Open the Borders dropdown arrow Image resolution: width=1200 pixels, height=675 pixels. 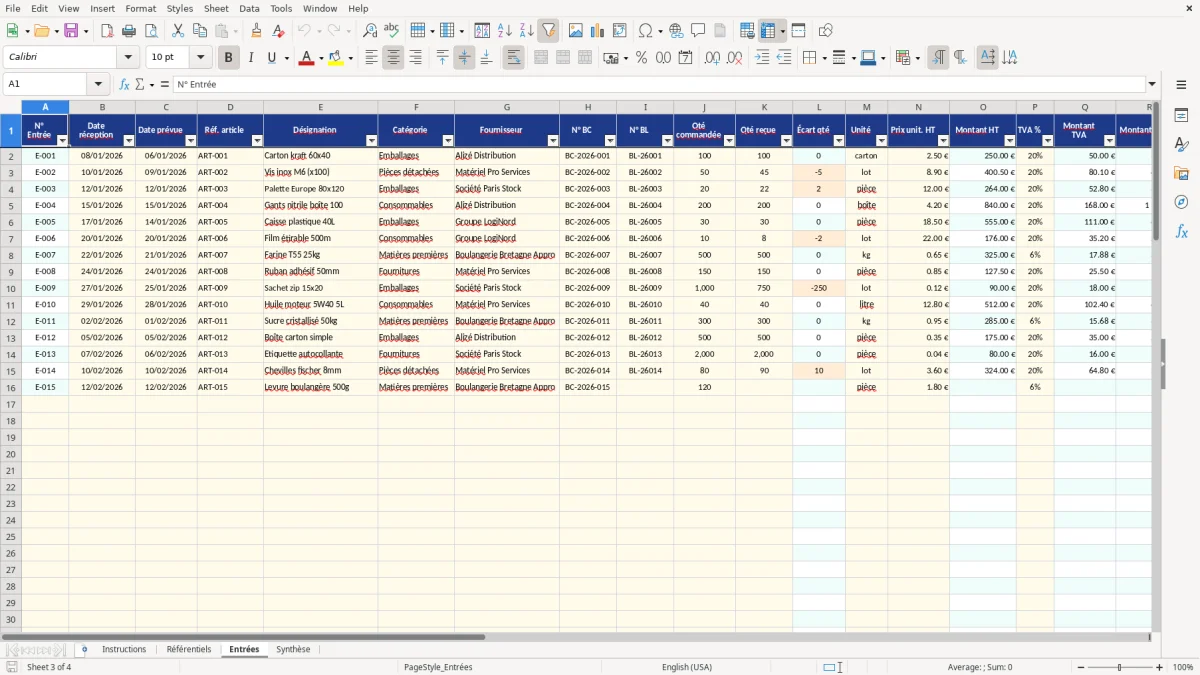click(x=824, y=58)
